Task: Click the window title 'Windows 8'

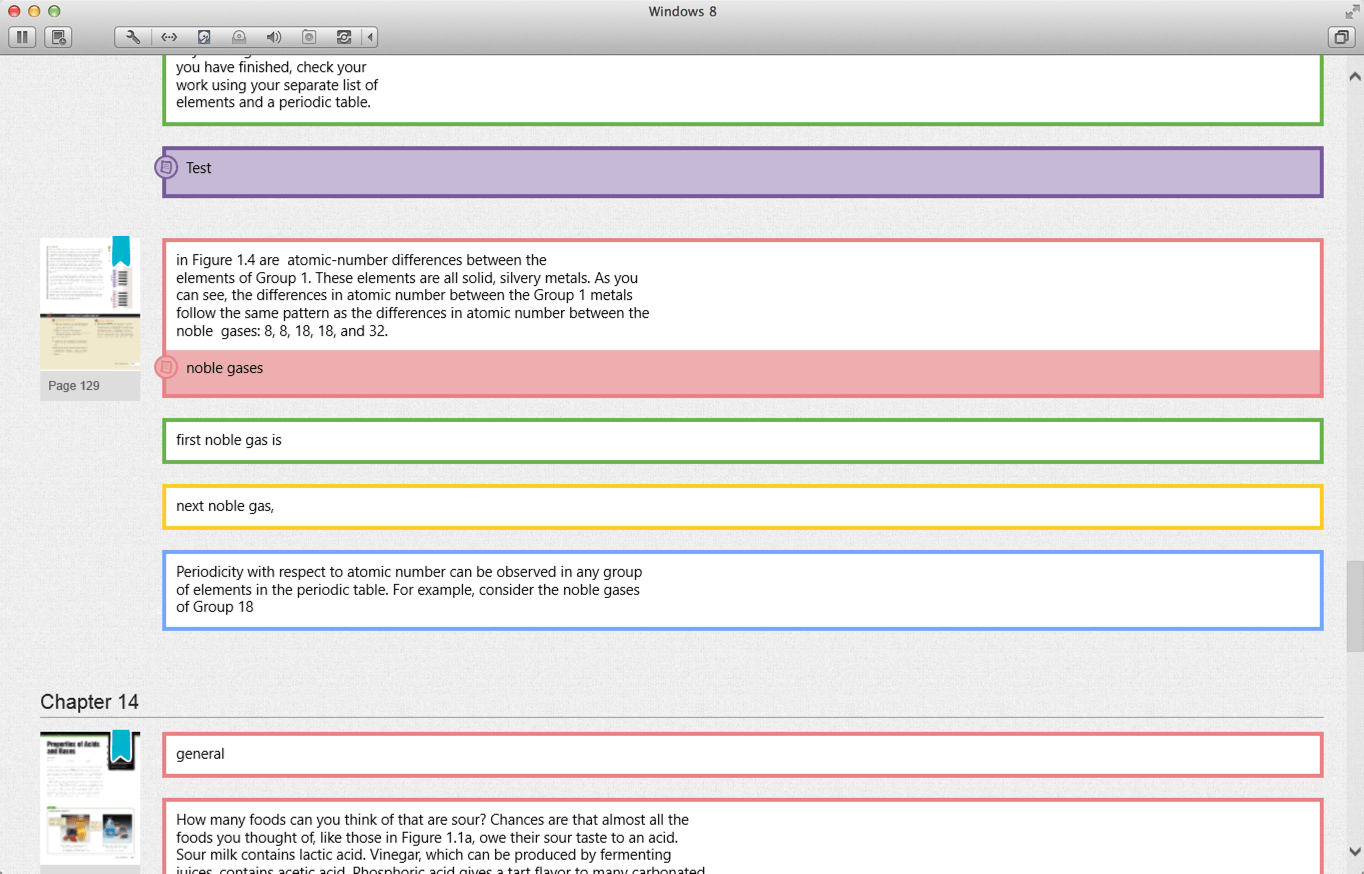Action: (682, 12)
